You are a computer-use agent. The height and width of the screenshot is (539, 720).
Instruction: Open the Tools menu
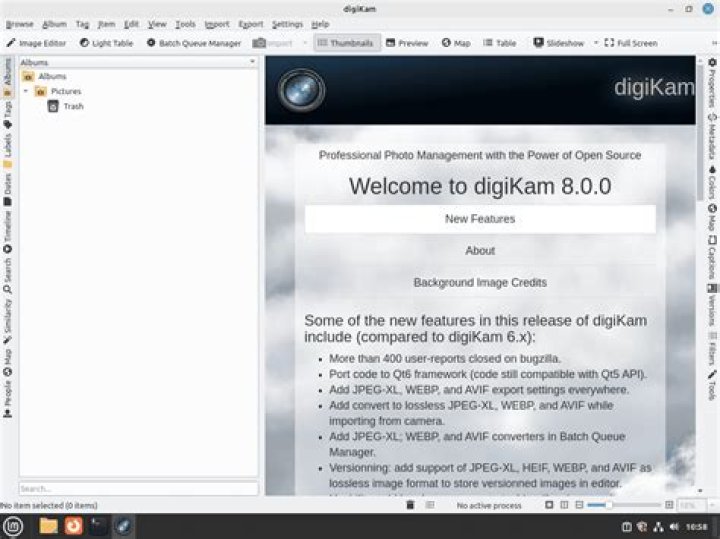point(185,24)
